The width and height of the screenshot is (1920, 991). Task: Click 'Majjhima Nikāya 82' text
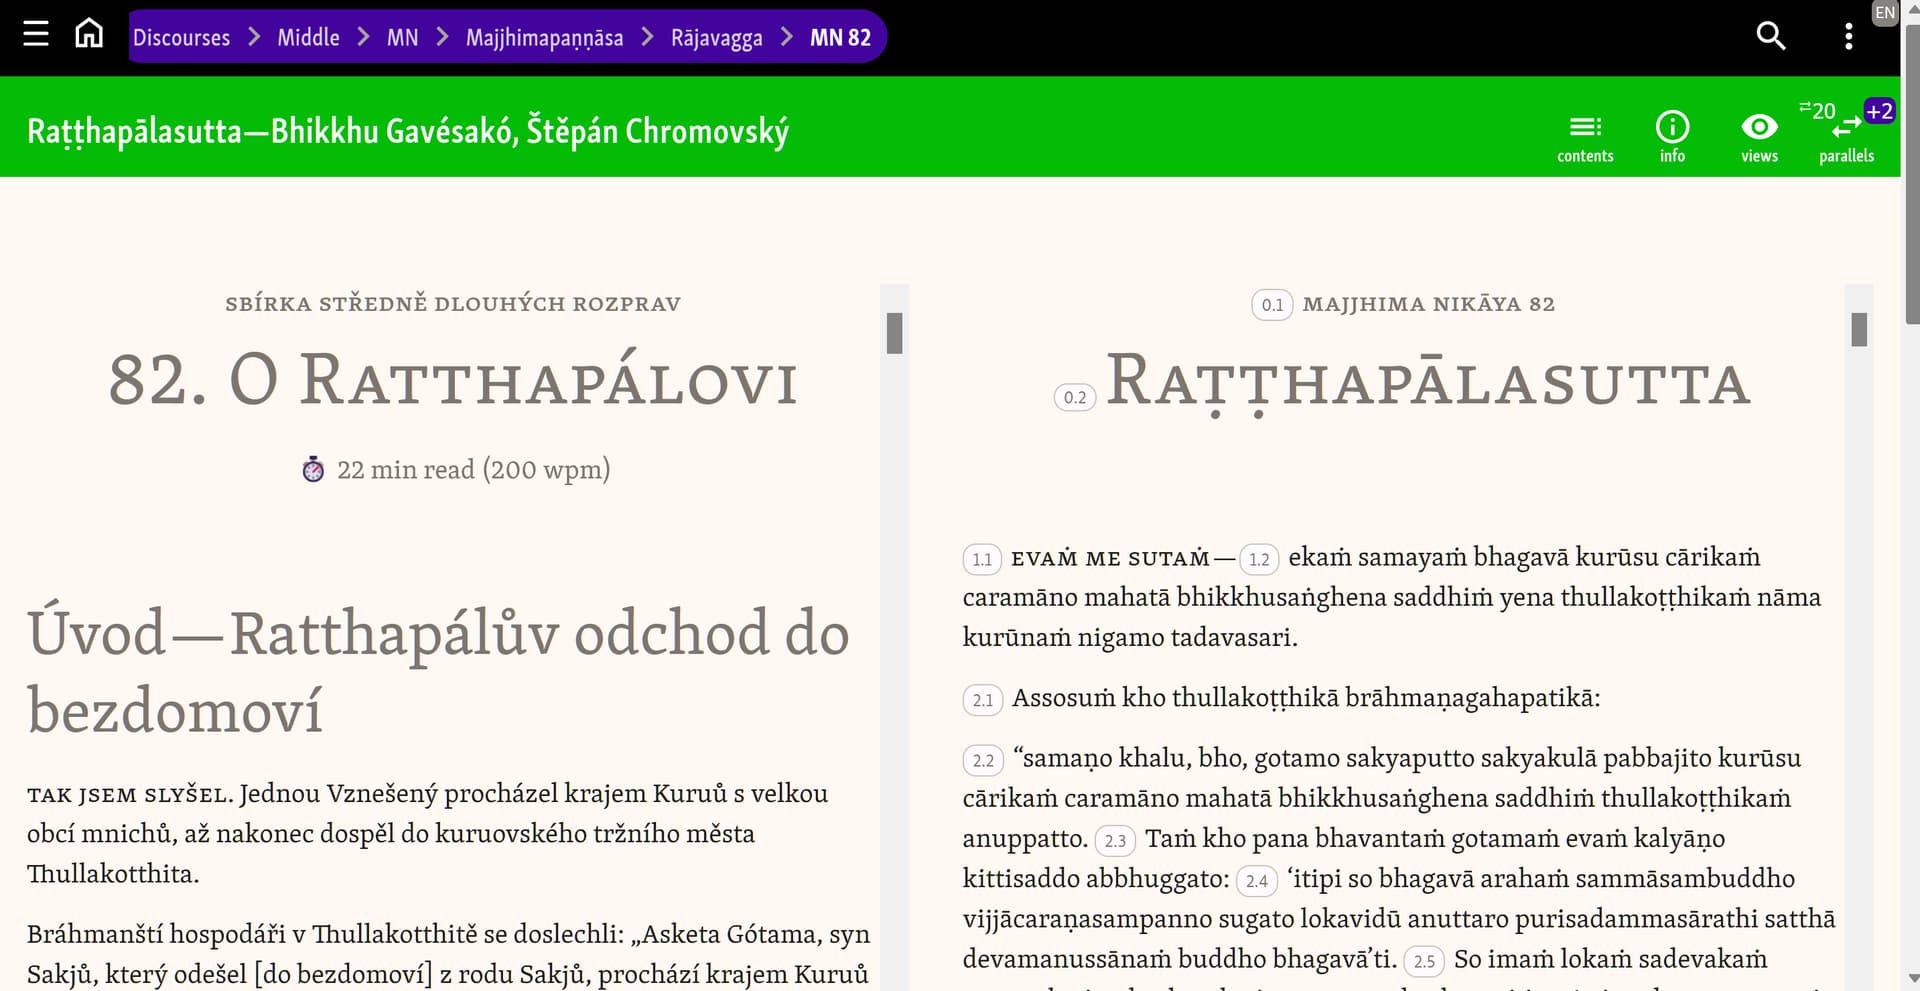coord(1428,304)
